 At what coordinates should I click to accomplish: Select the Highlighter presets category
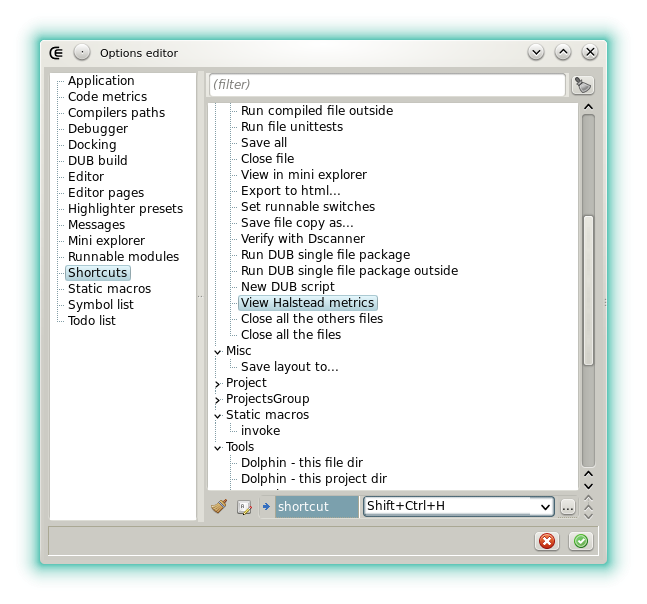coord(125,209)
